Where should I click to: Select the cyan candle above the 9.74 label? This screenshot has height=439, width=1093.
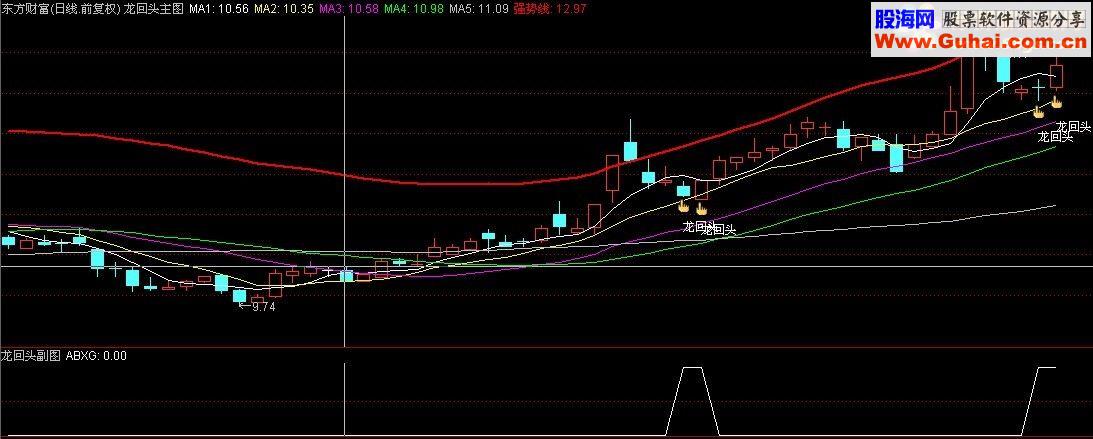click(x=239, y=296)
